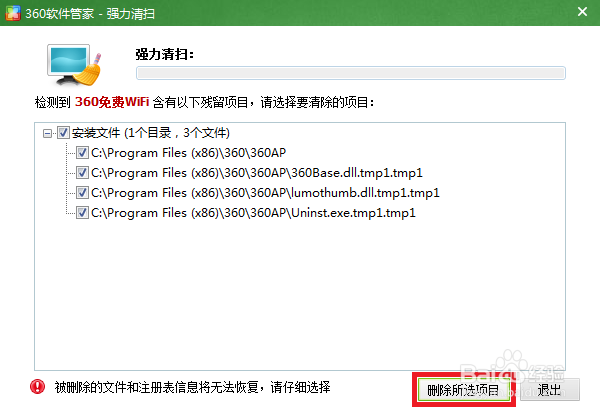Viewport: 600px width, 414px height.
Task: Select the C:\Program Files (x86)\360\360AP path row
Action: click(189, 153)
